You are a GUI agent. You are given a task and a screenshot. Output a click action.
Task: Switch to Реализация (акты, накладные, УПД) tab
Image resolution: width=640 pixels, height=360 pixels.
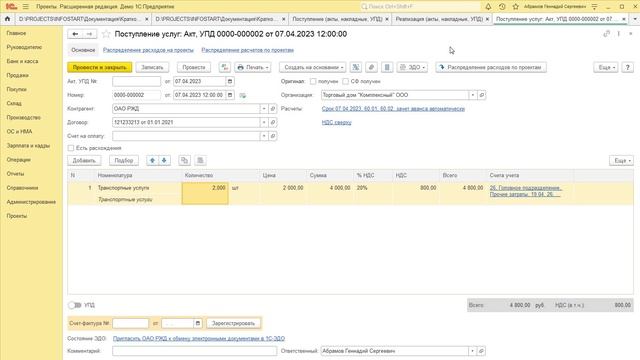click(x=439, y=19)
